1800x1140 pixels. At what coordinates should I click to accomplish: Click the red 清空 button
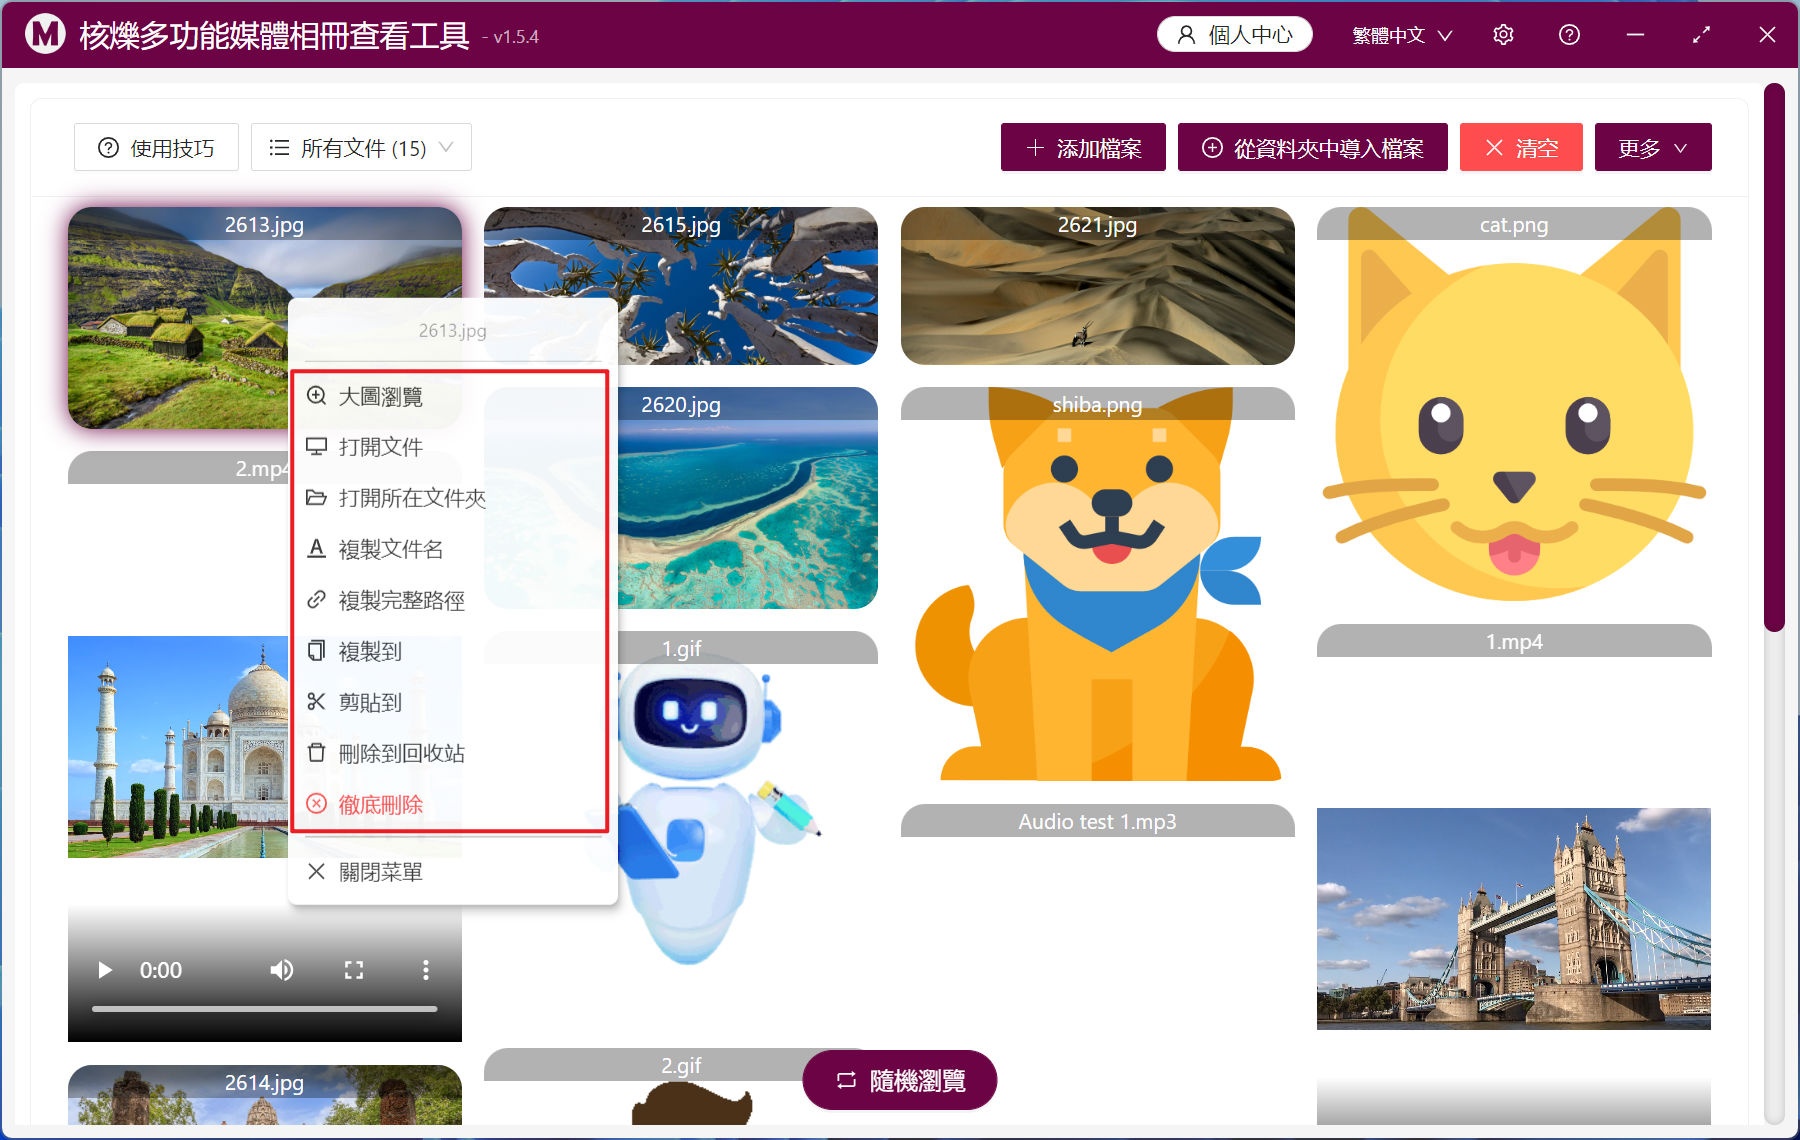click(x=1521, y=148)
